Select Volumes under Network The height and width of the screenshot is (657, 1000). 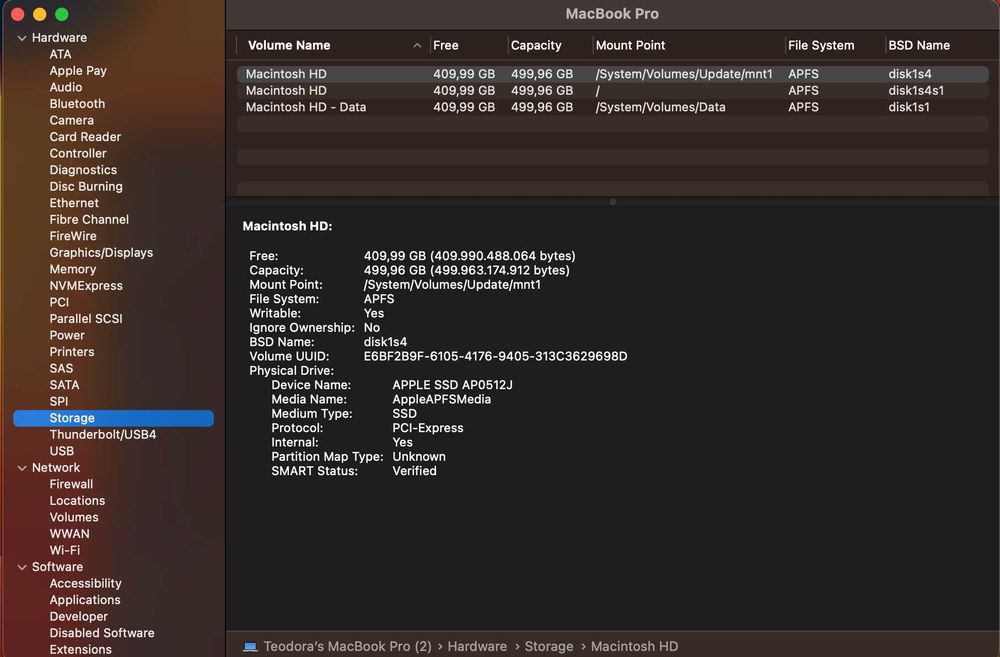74,518
